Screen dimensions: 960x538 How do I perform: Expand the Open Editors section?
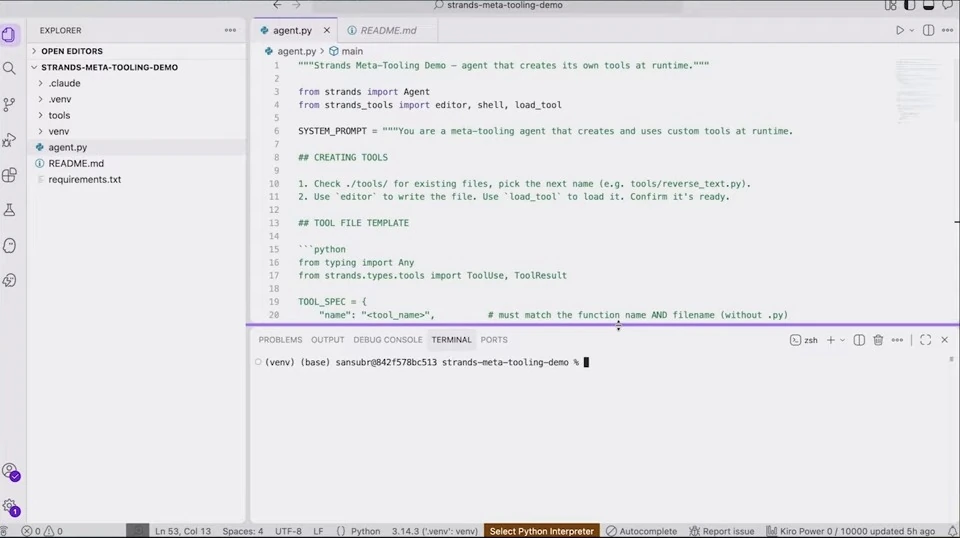(x=72, y=51)
